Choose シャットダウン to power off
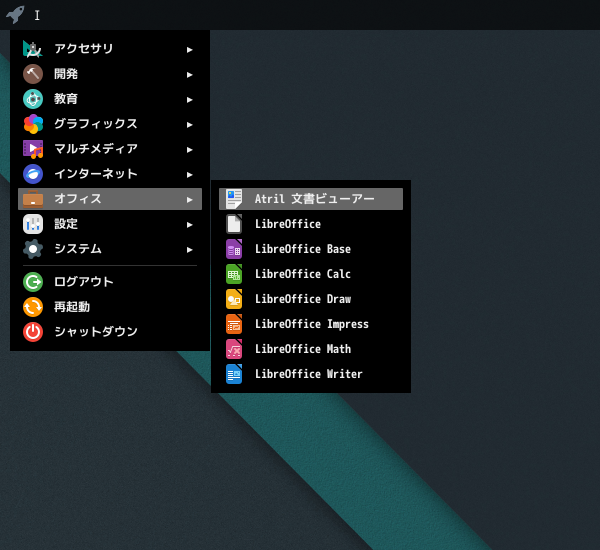This screenshot has height=550, width=600. point(110,332)
